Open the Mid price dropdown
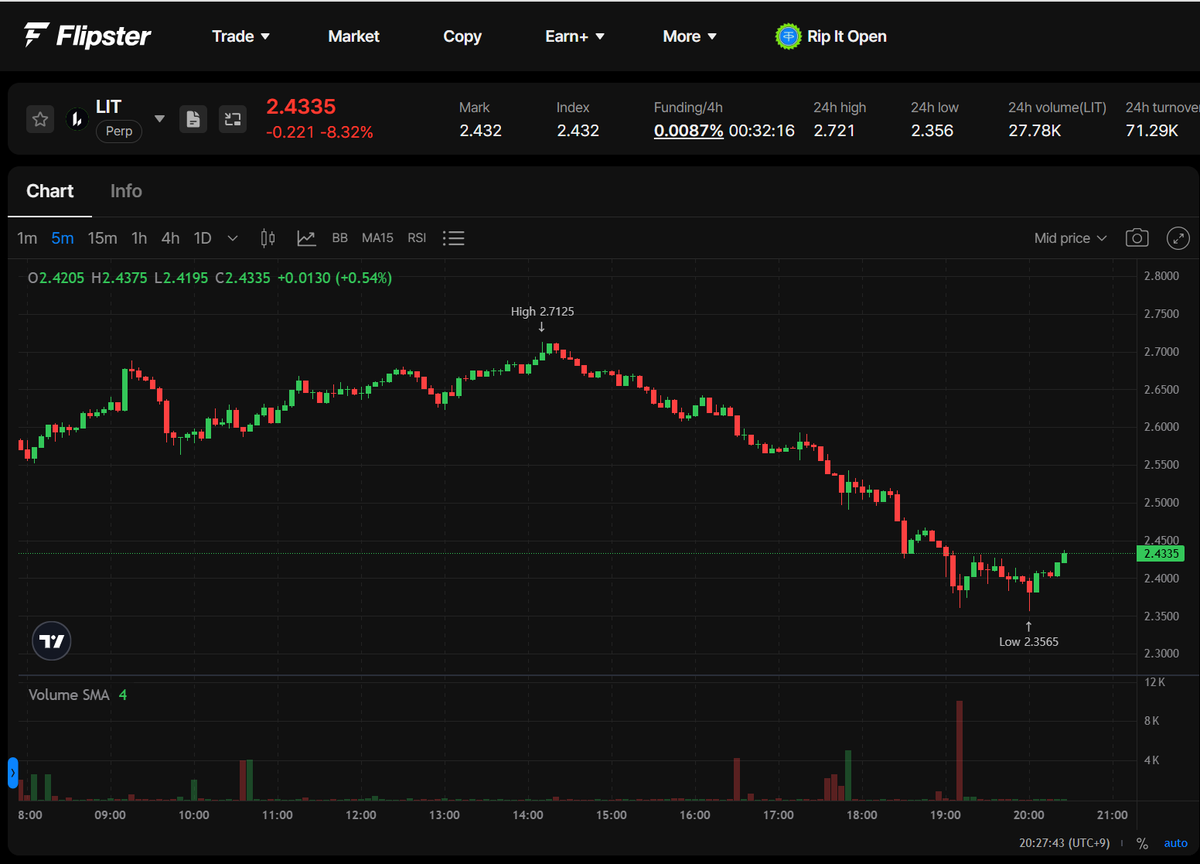Screen dimensions: 1200x864 point(1071,238)
